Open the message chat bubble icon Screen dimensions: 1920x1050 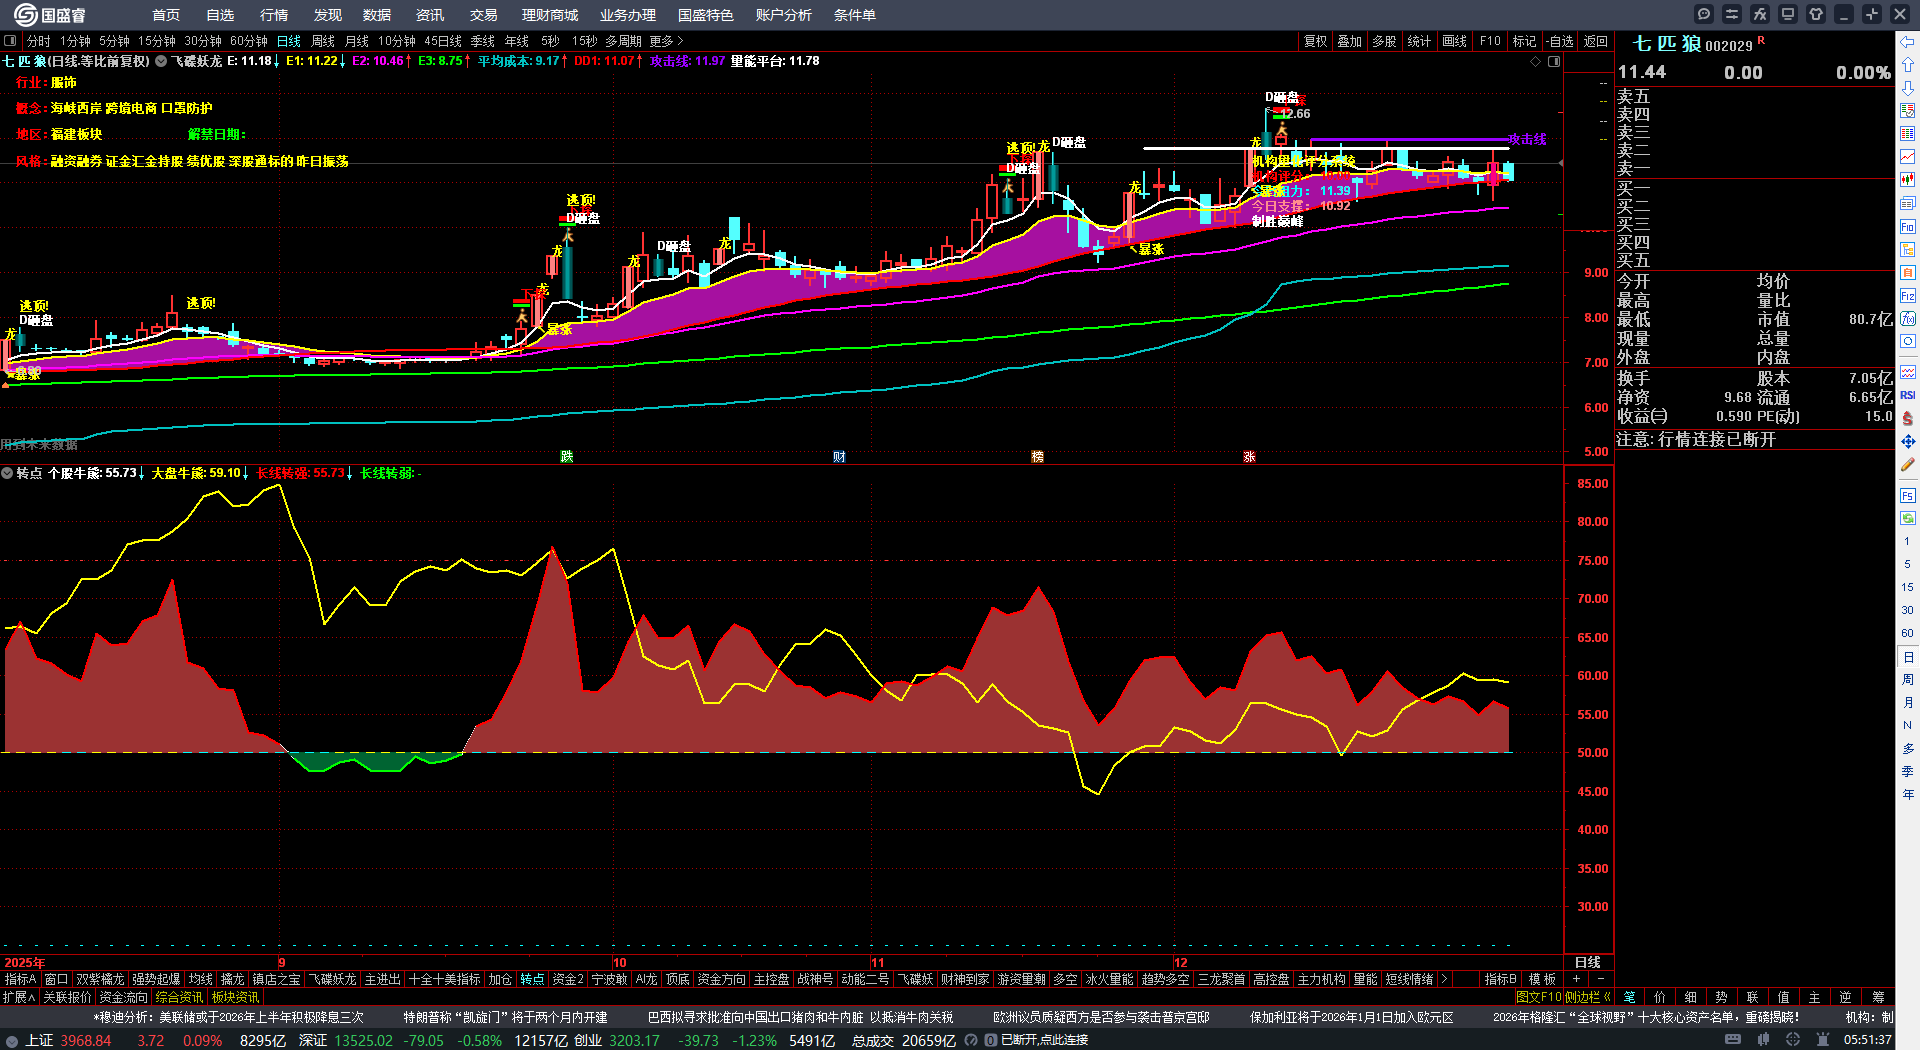1704,14
